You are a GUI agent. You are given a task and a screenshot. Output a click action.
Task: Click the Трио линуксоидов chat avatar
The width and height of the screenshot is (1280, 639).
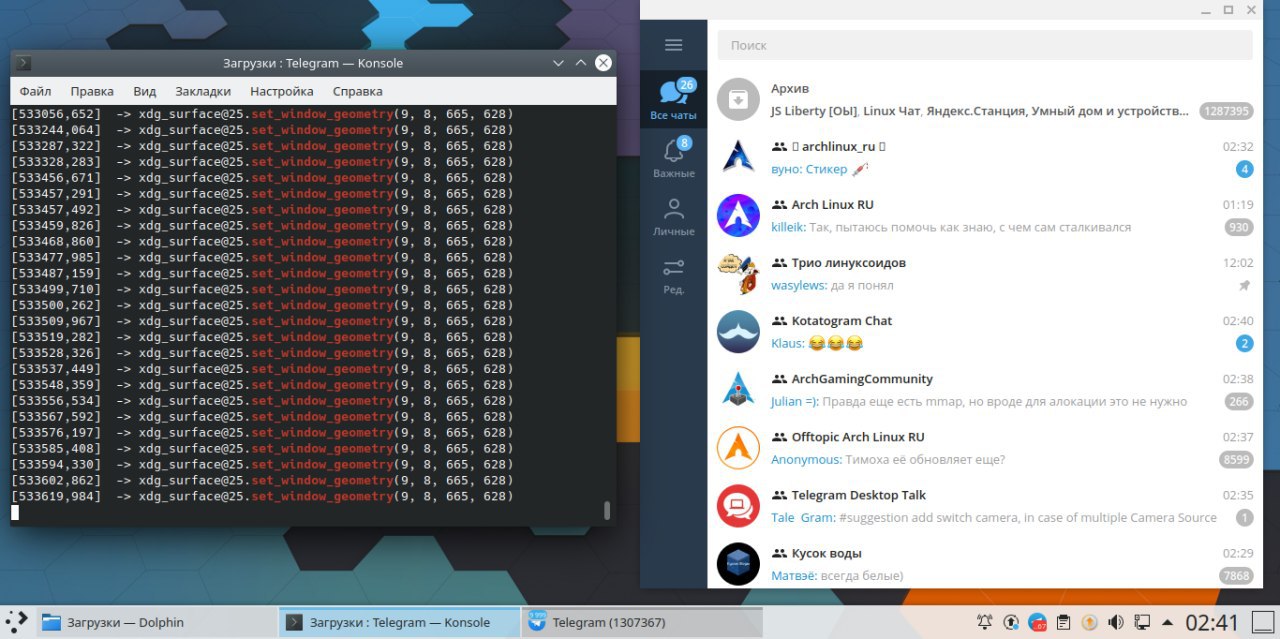click(738, 273)
